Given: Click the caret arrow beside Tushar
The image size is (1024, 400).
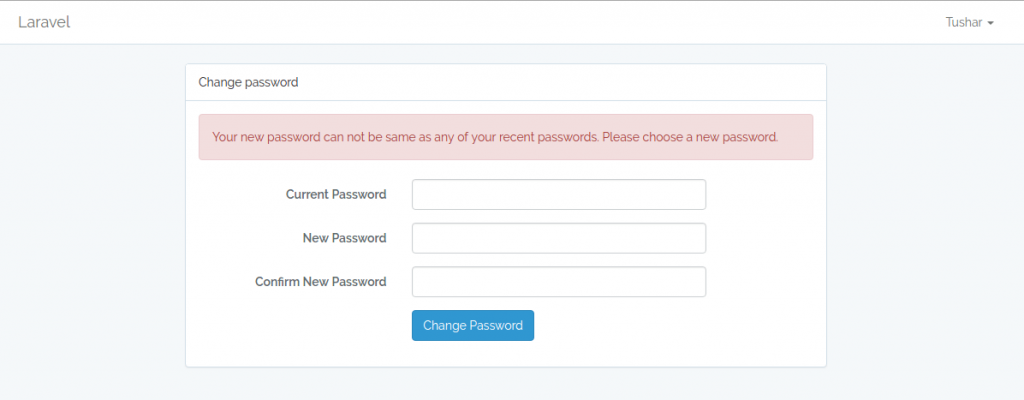Looking at the screenshot, I should (990, 23).
